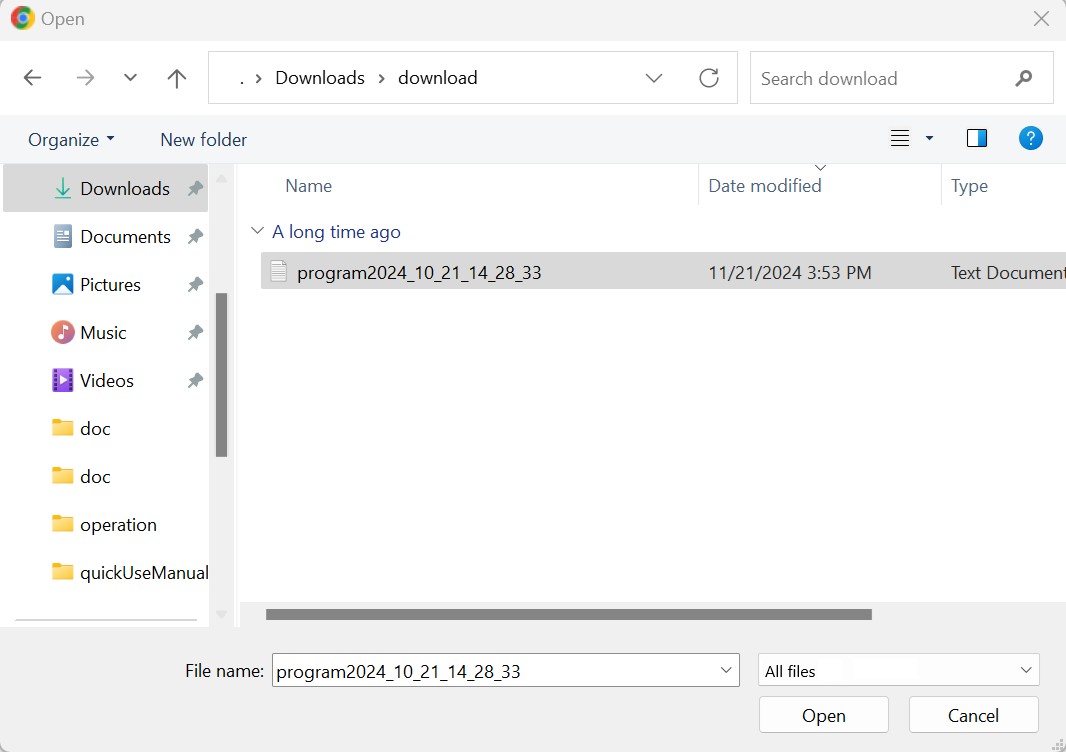The width and height of the screenshot is (1066, 752).
Task: Expand the File name dropdown arrow
Action: [726, 670]
